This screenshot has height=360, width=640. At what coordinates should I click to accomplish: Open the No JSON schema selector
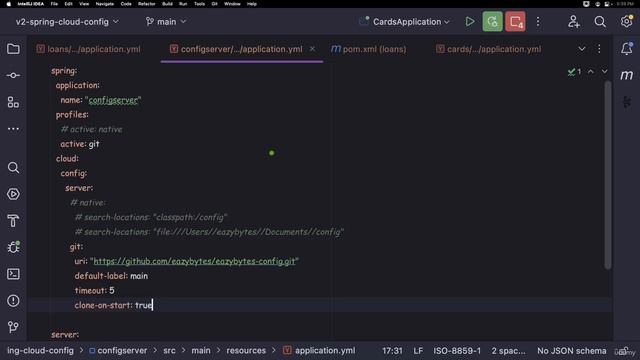click(571, 351)
